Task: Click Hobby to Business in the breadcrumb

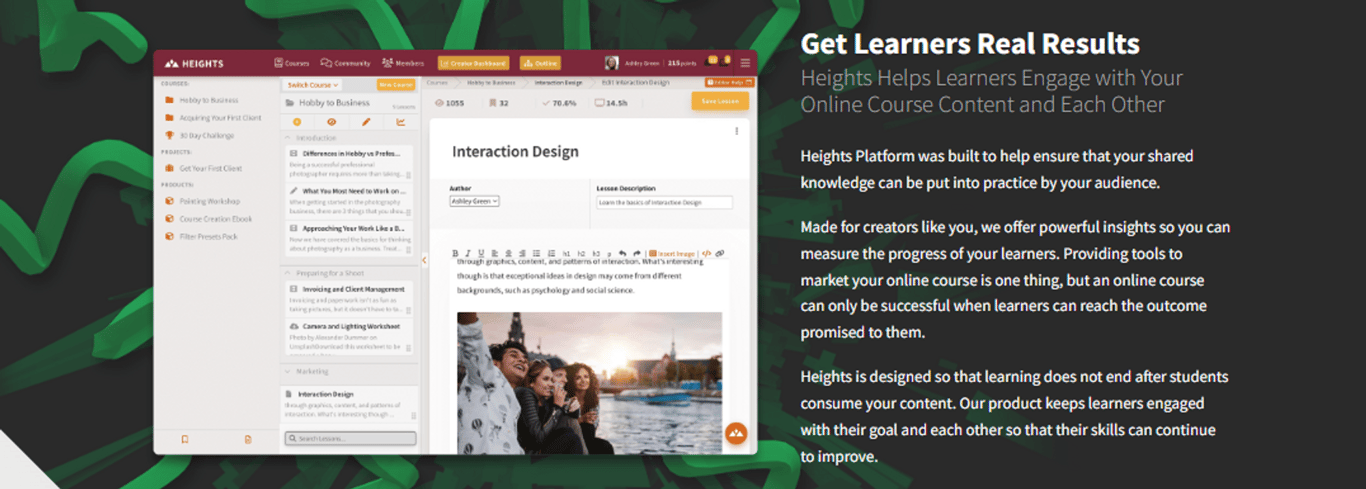Action: 491,82
